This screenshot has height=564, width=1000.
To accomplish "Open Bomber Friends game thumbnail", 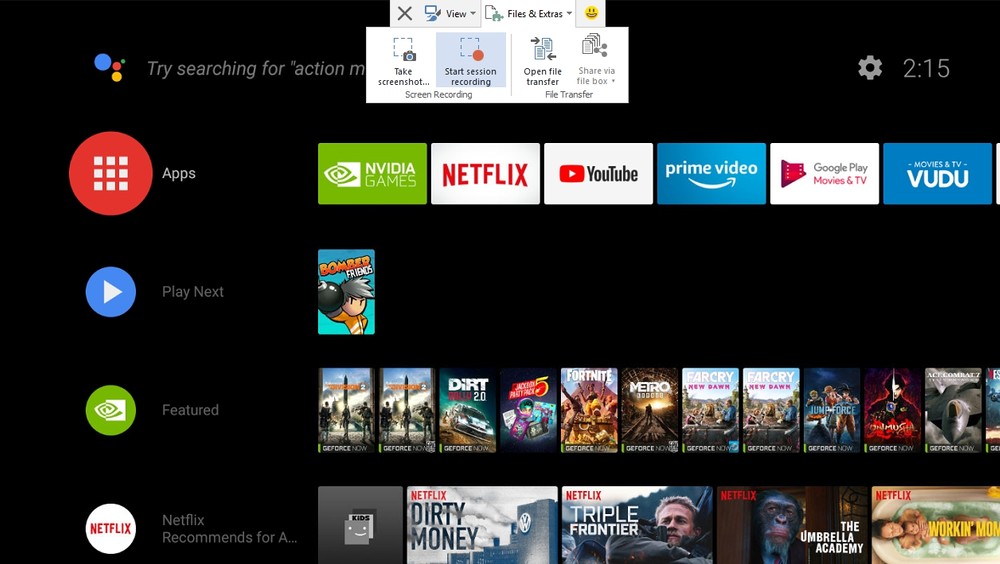I will 346,292.
